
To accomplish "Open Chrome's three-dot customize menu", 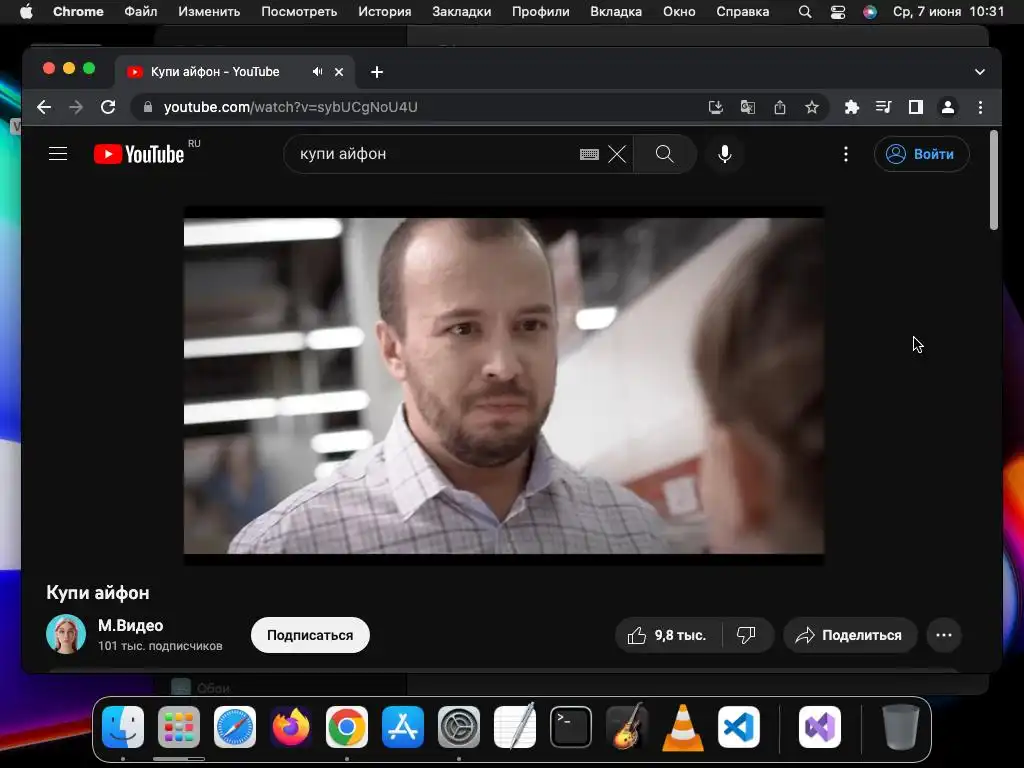I will [x=980, y=107].
